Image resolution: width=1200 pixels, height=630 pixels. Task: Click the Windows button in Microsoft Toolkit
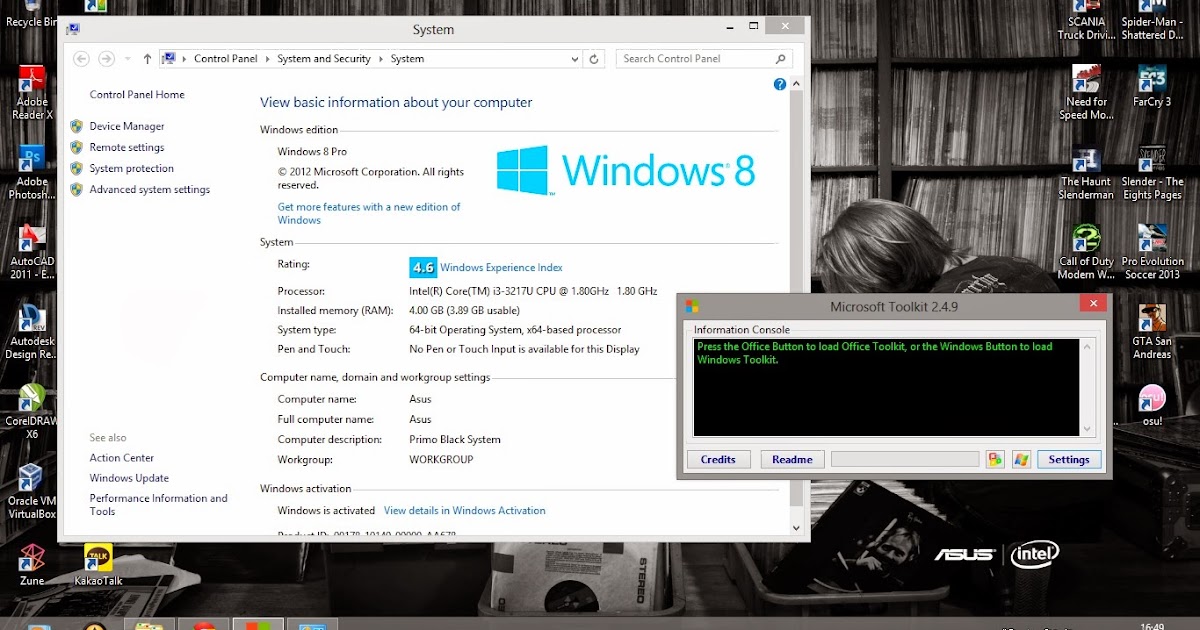(1021, 459)
